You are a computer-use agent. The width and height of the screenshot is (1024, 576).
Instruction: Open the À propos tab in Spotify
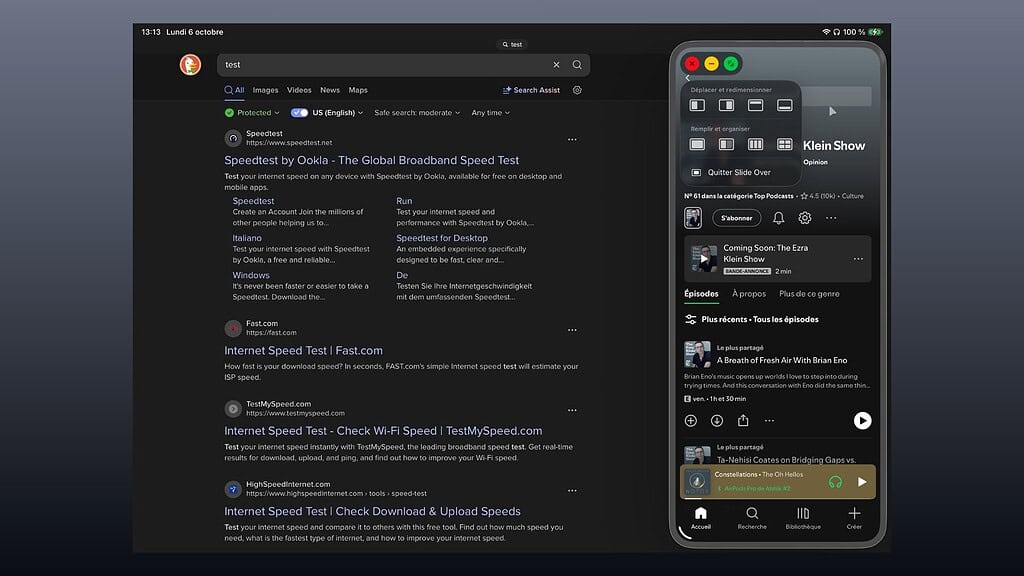tap(749, 294)
